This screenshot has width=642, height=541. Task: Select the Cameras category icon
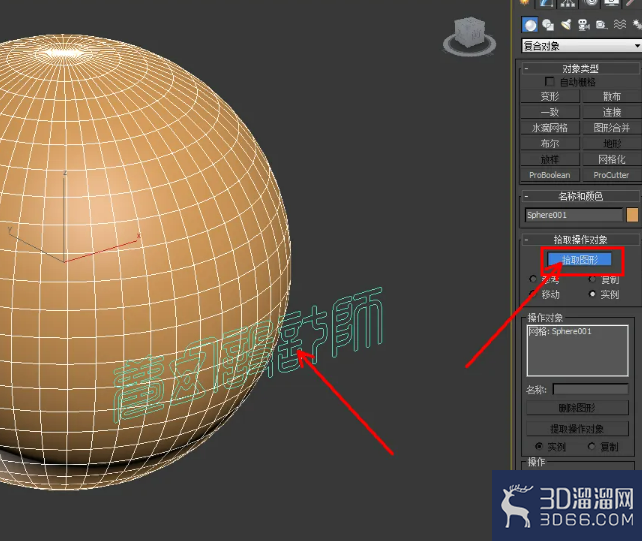click(583, 25)
